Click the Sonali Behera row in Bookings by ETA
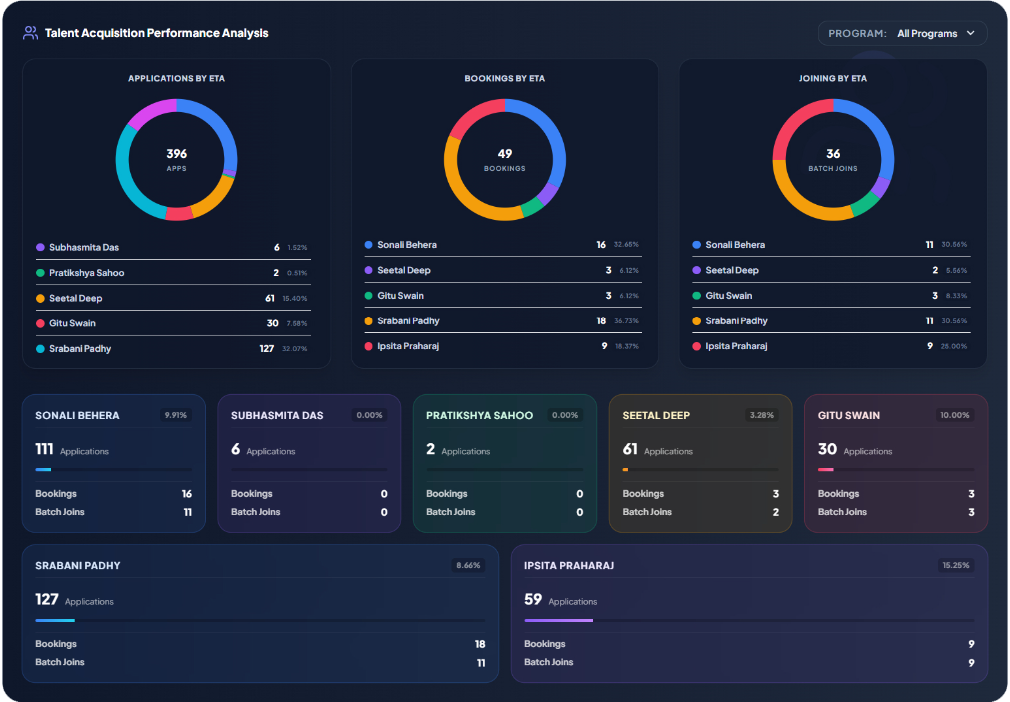This screenshot has height=702, width=1010. pyautogui.click(x=502, y=245)
